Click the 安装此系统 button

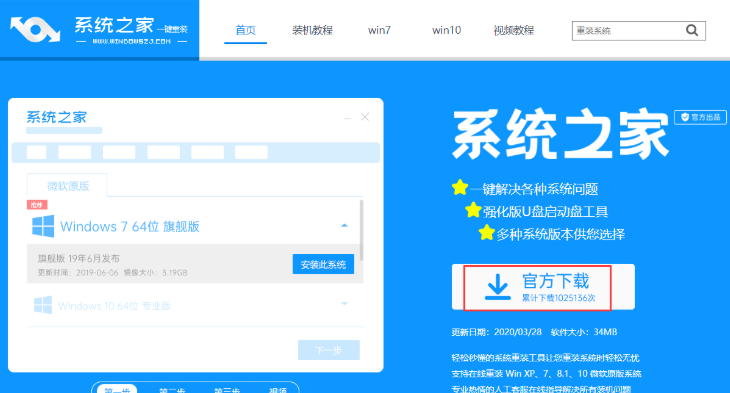[x=323, y=264]
